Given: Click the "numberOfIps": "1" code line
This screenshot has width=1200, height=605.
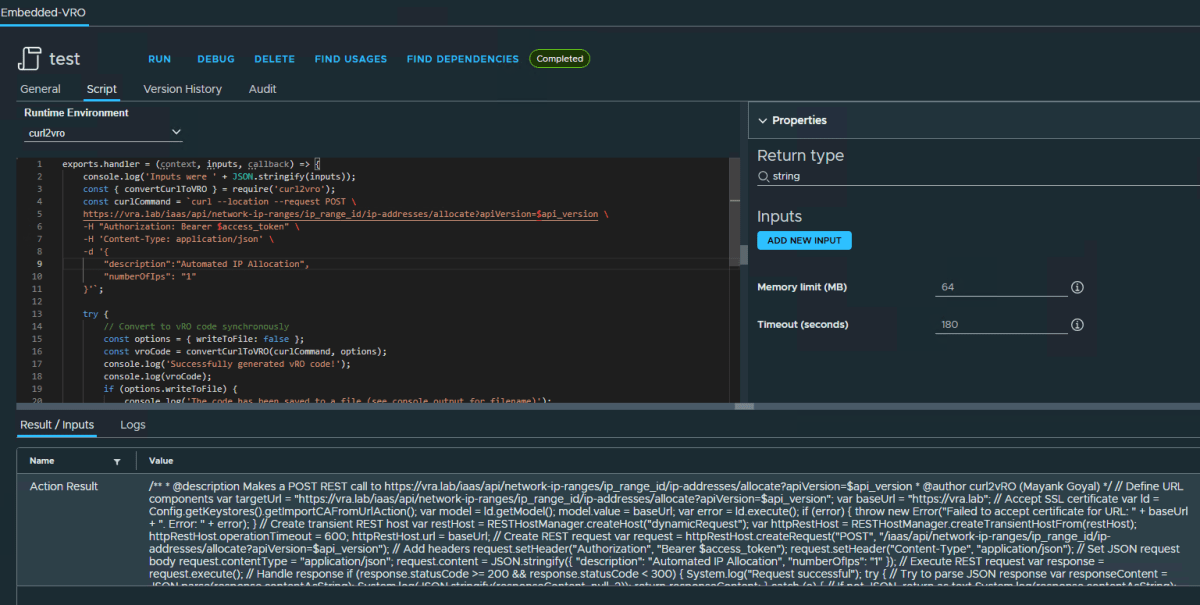Looking at the screenshot, I should [x=149, y=276].
